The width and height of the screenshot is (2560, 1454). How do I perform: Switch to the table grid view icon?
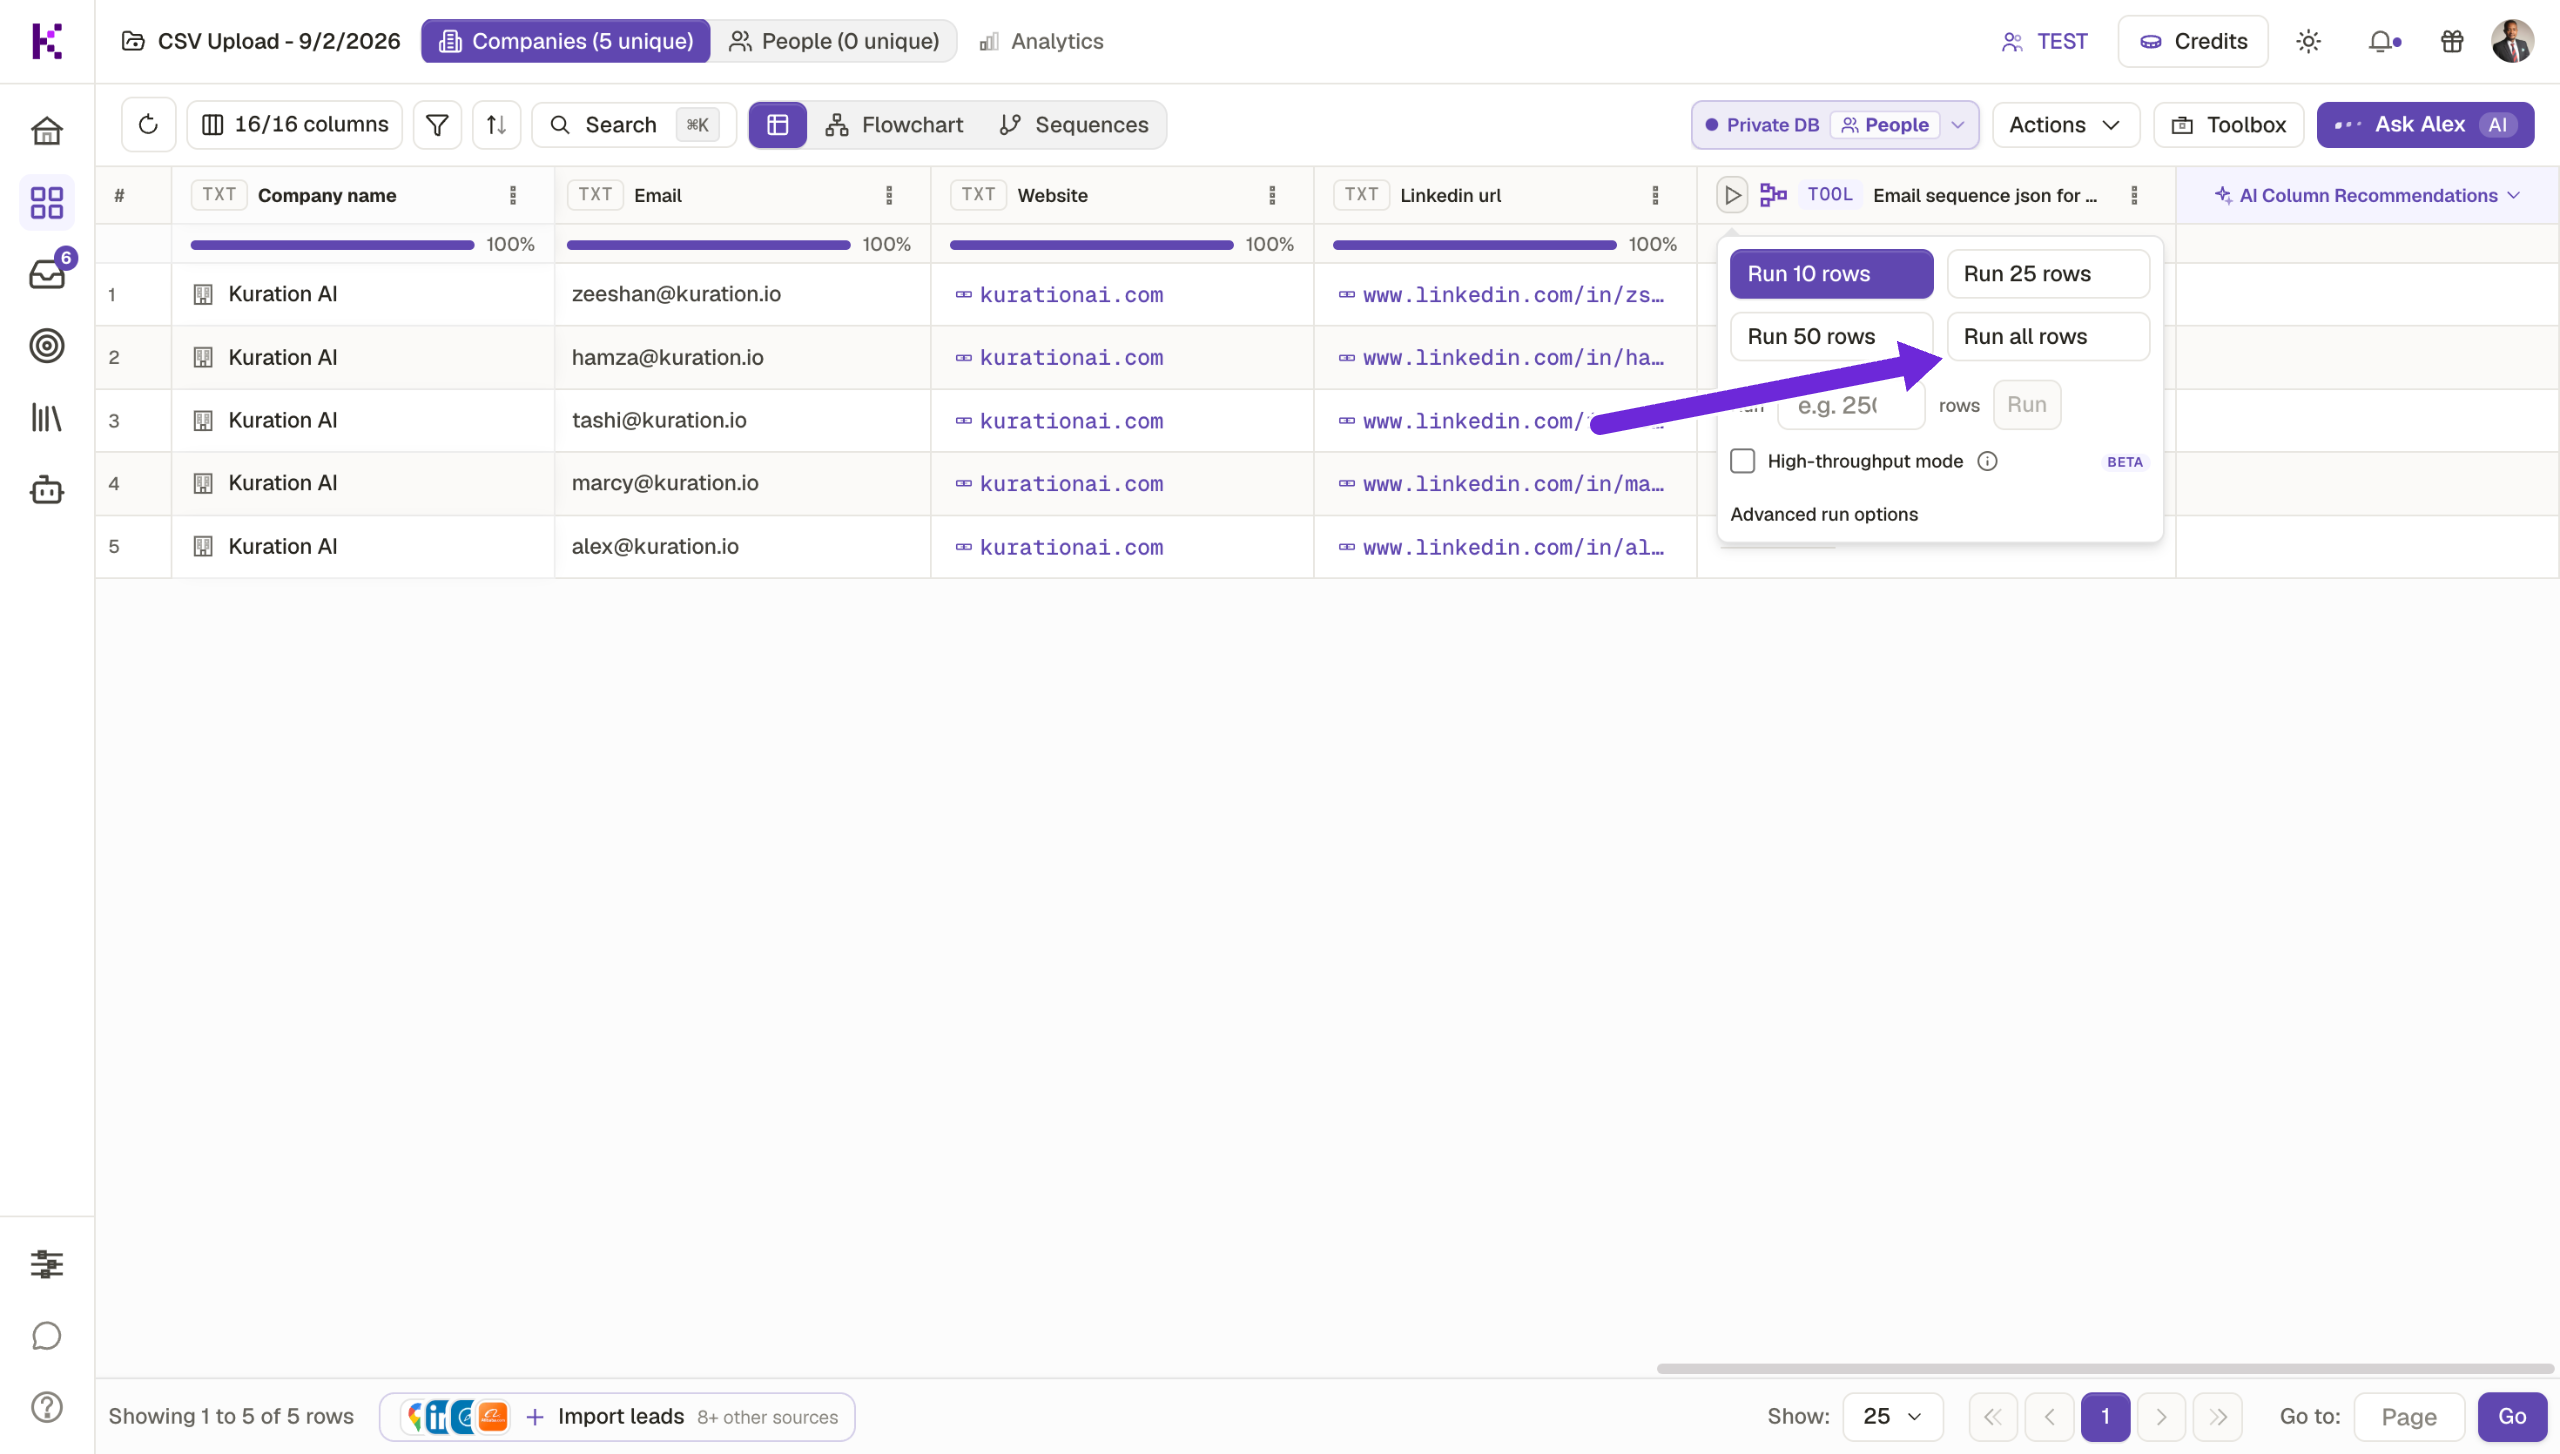pos(778,125)
